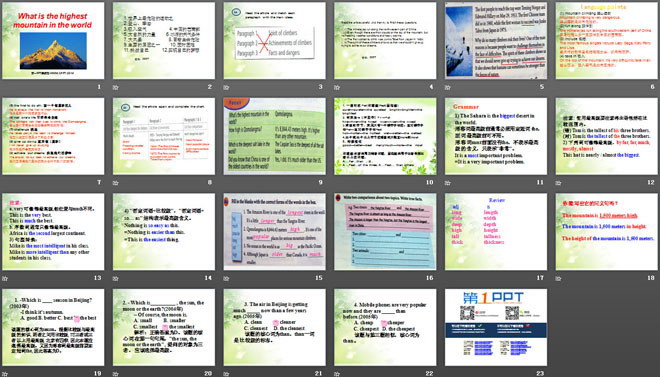The height and width of the screenshot is (377, 660).
Task: Click animation star icon under slide 5
Action: (447, 88)
